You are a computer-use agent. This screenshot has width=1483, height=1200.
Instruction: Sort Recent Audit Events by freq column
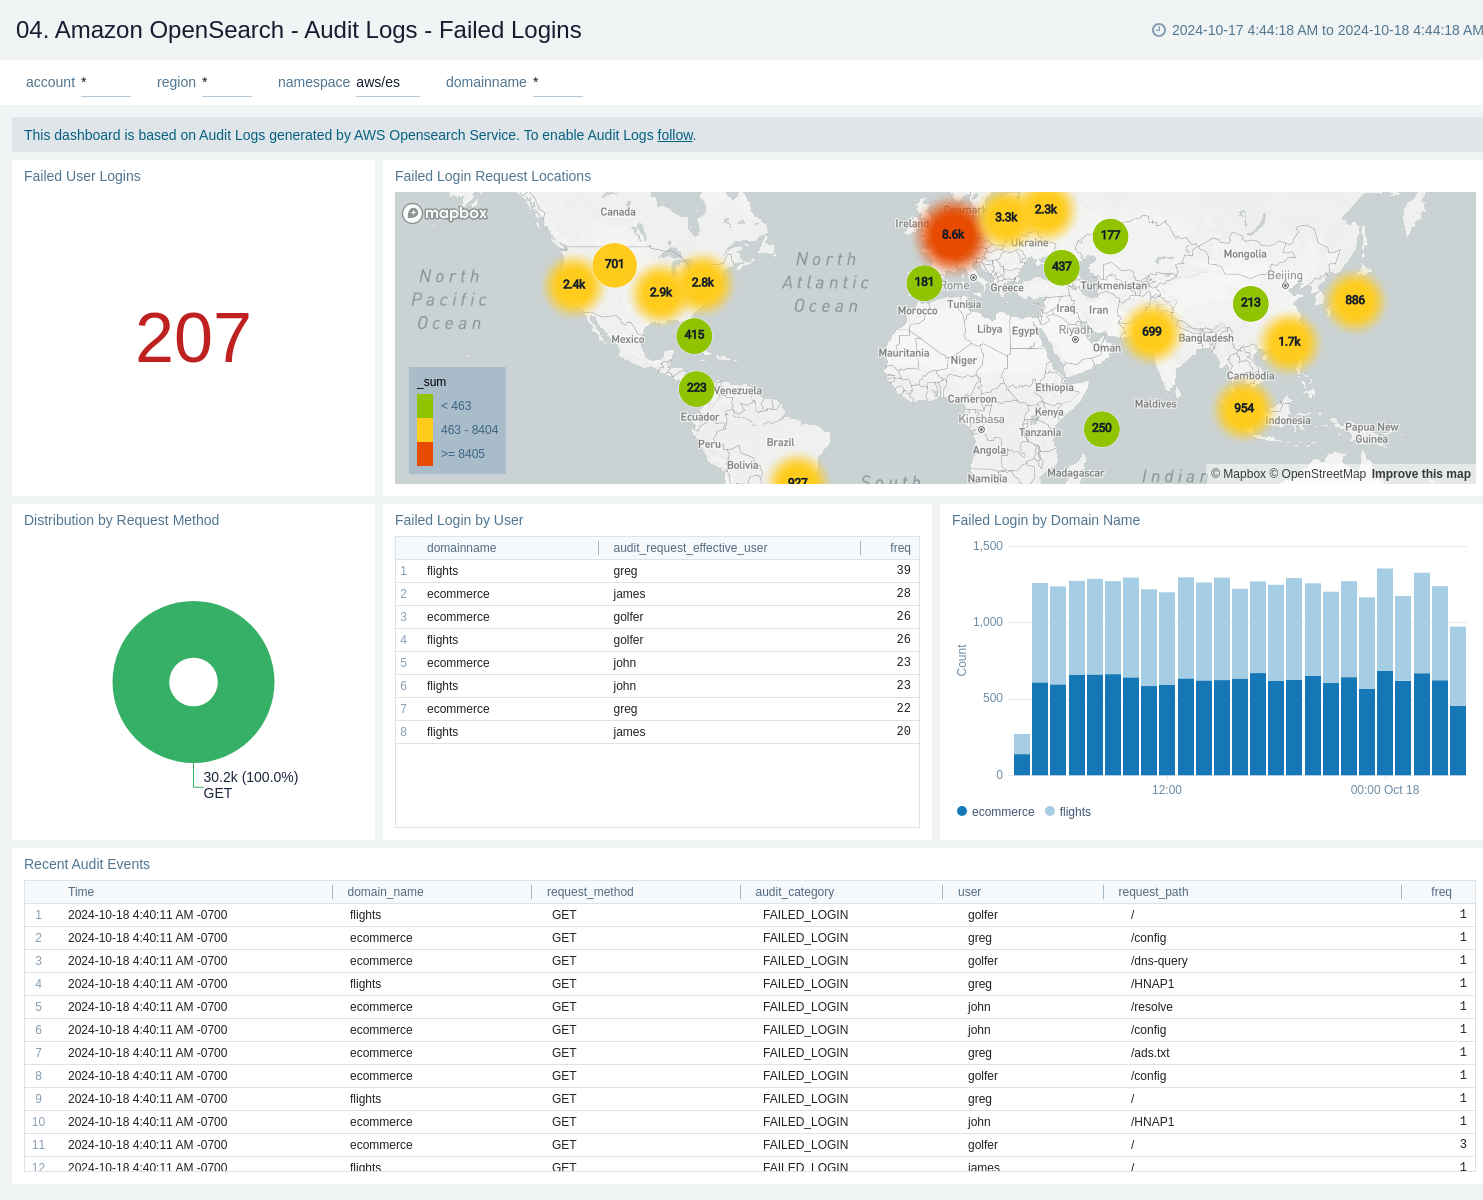(1441, 892)
